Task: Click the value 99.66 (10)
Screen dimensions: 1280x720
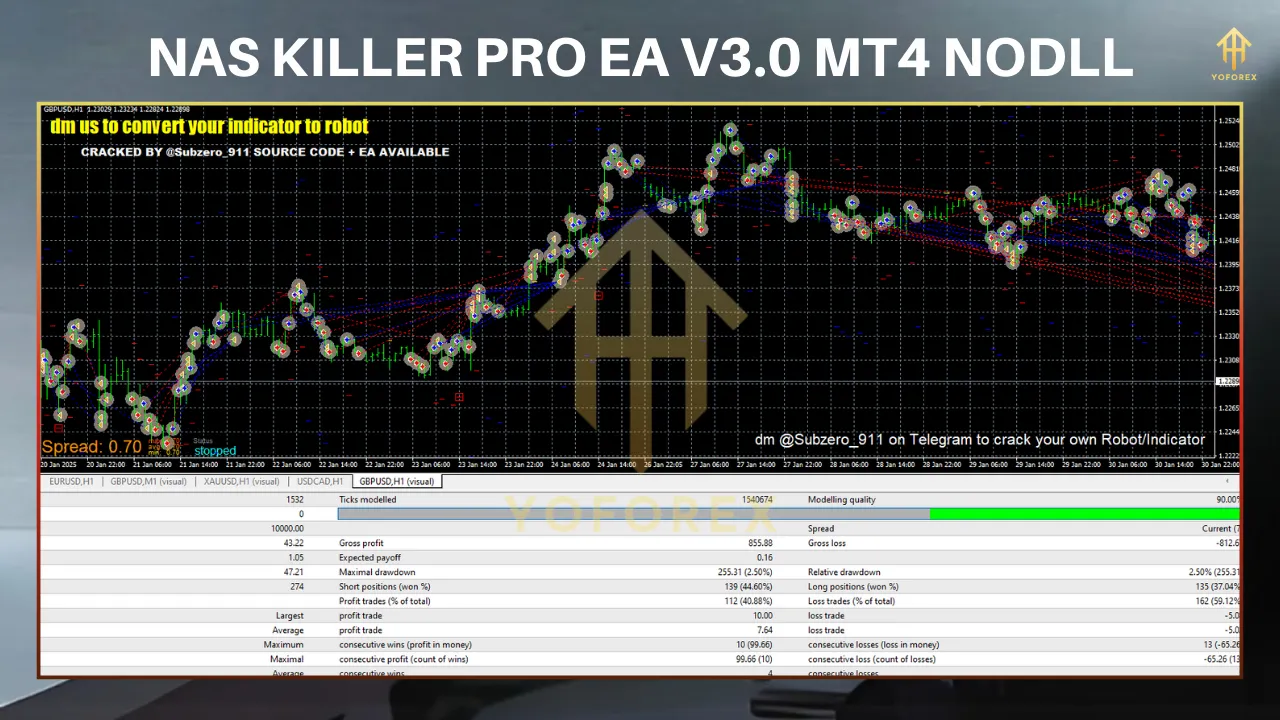Action: [754, 660]
